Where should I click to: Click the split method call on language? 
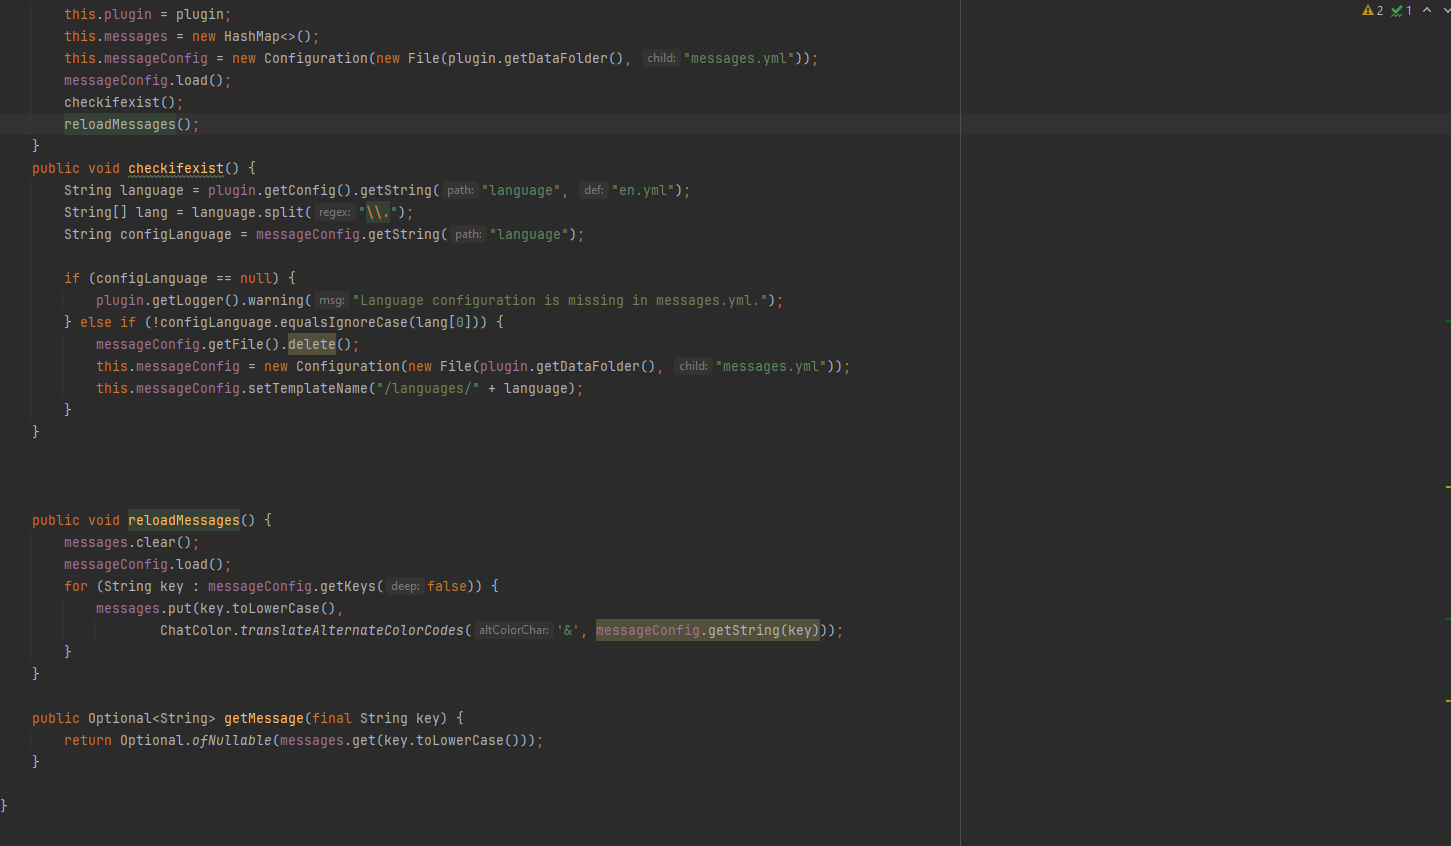point(284,212)
